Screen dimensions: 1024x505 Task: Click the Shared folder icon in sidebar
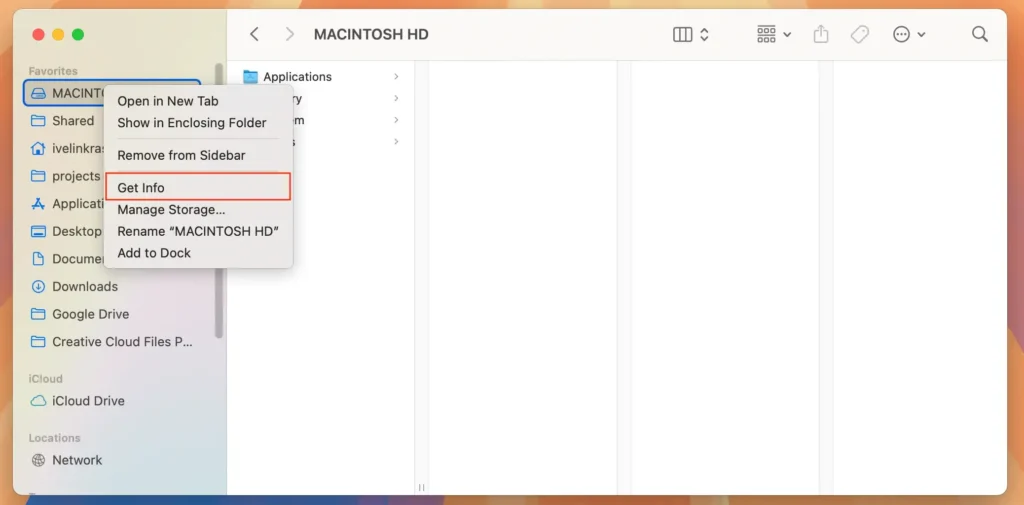pyautogui.click(x=39, y=121)
